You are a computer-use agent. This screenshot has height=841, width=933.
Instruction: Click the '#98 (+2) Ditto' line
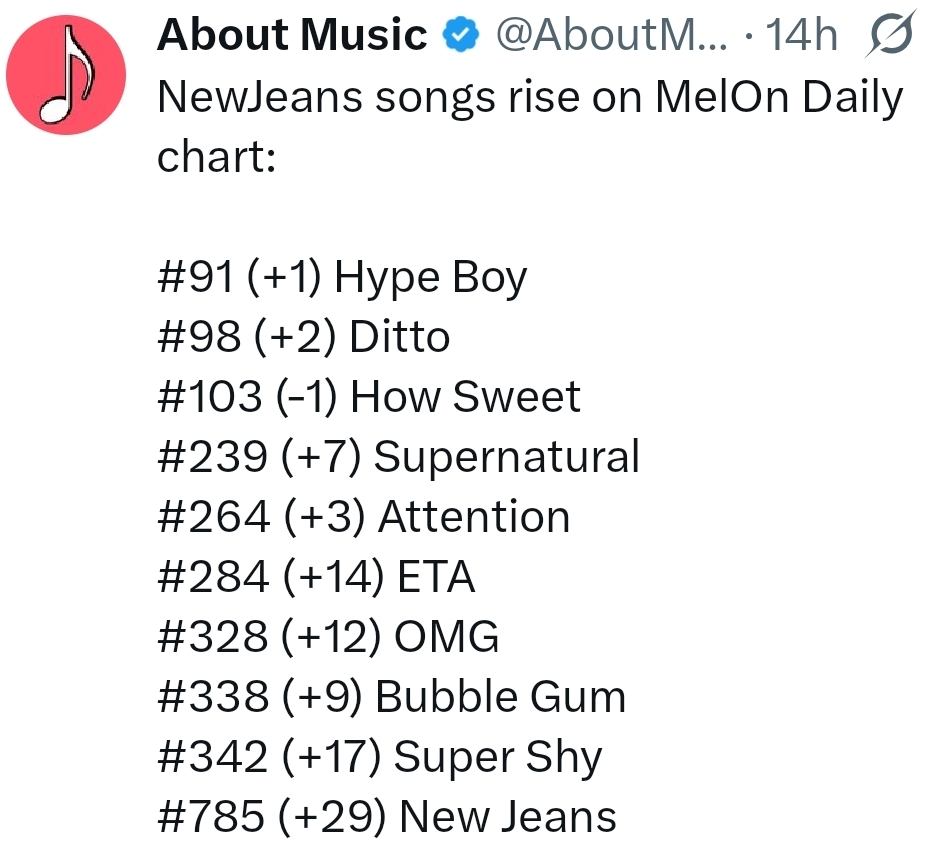click(304, 338)
